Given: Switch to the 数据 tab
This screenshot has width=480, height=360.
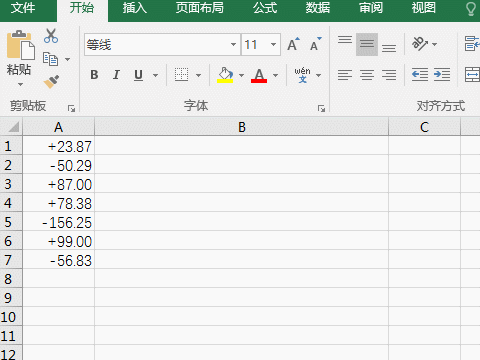Looking at the screenshot, I should click(x=318, y=8).
